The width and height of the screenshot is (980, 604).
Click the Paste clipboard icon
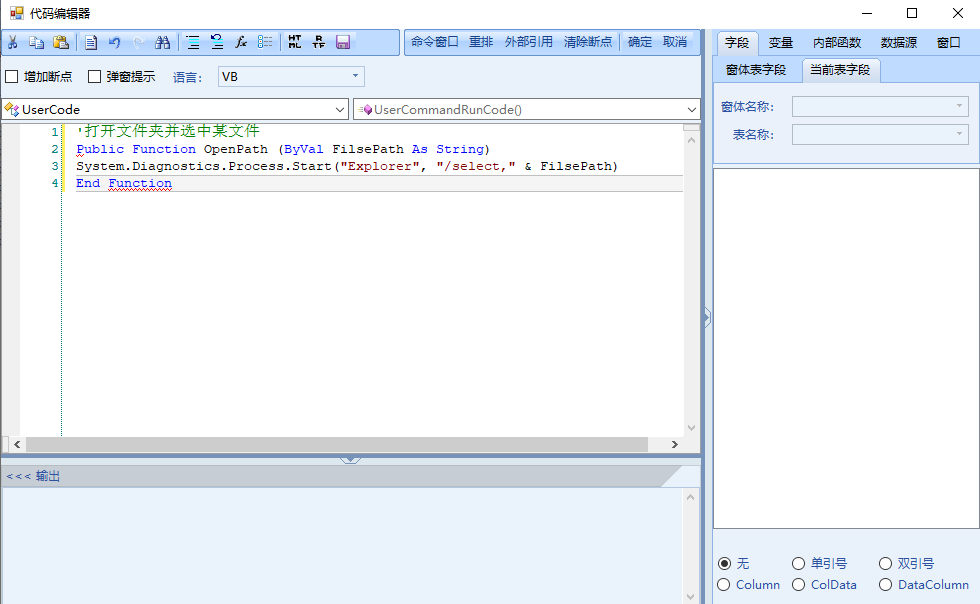tap(61, 43)
